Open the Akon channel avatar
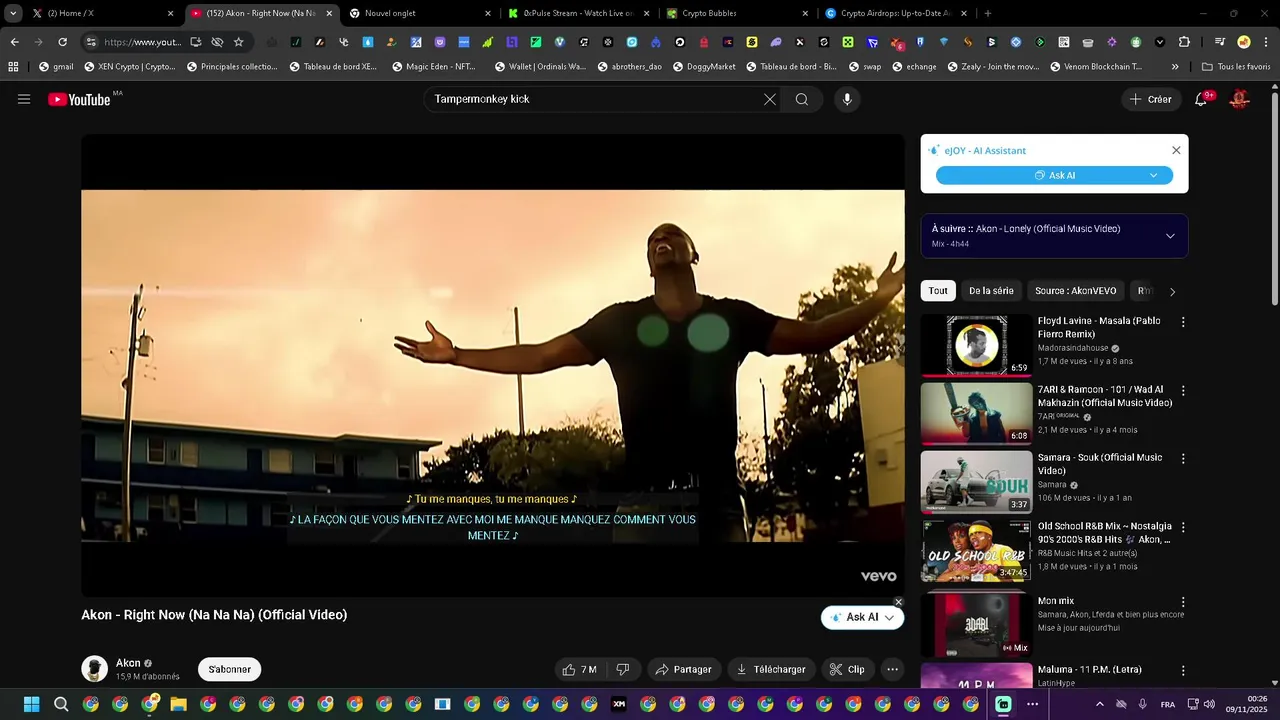Image resolution: width=1280 pixels, height=720 pixels. (94, 669)
